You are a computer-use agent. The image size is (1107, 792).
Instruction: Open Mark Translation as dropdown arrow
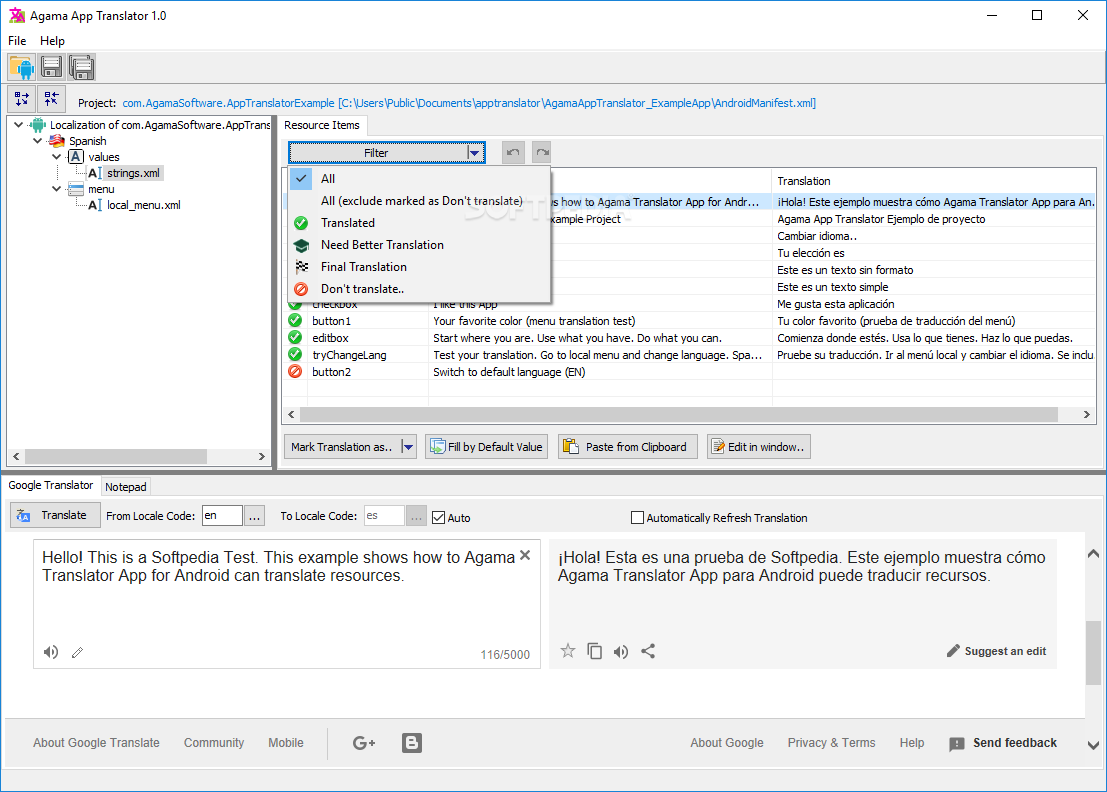click(x=407, y=447)
